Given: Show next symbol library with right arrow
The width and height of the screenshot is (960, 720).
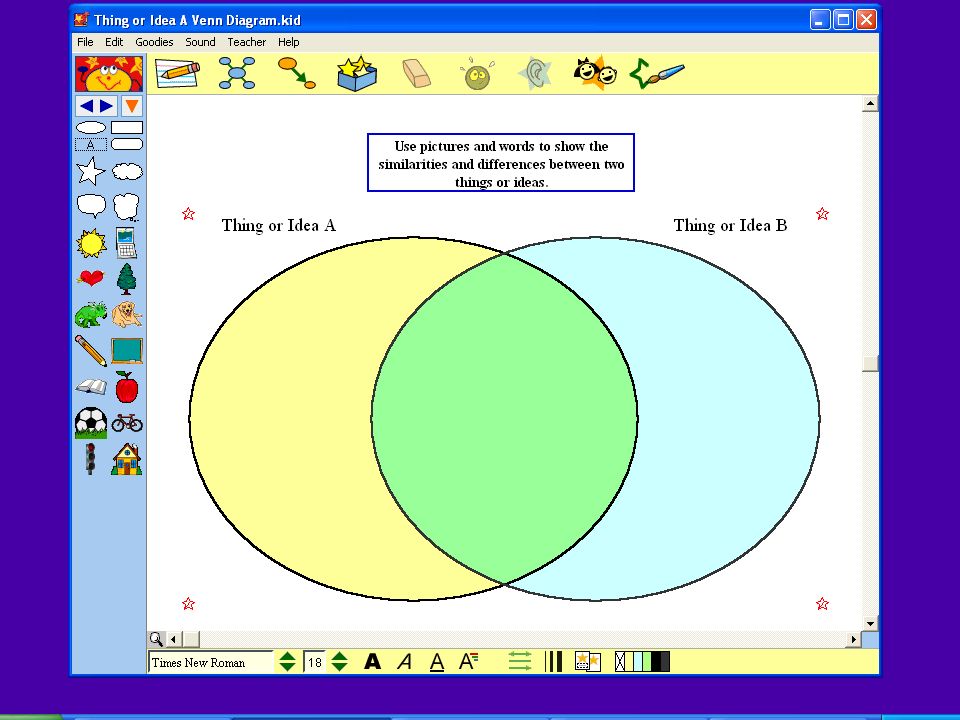Looking at the screenshot, I should (107, 106).
